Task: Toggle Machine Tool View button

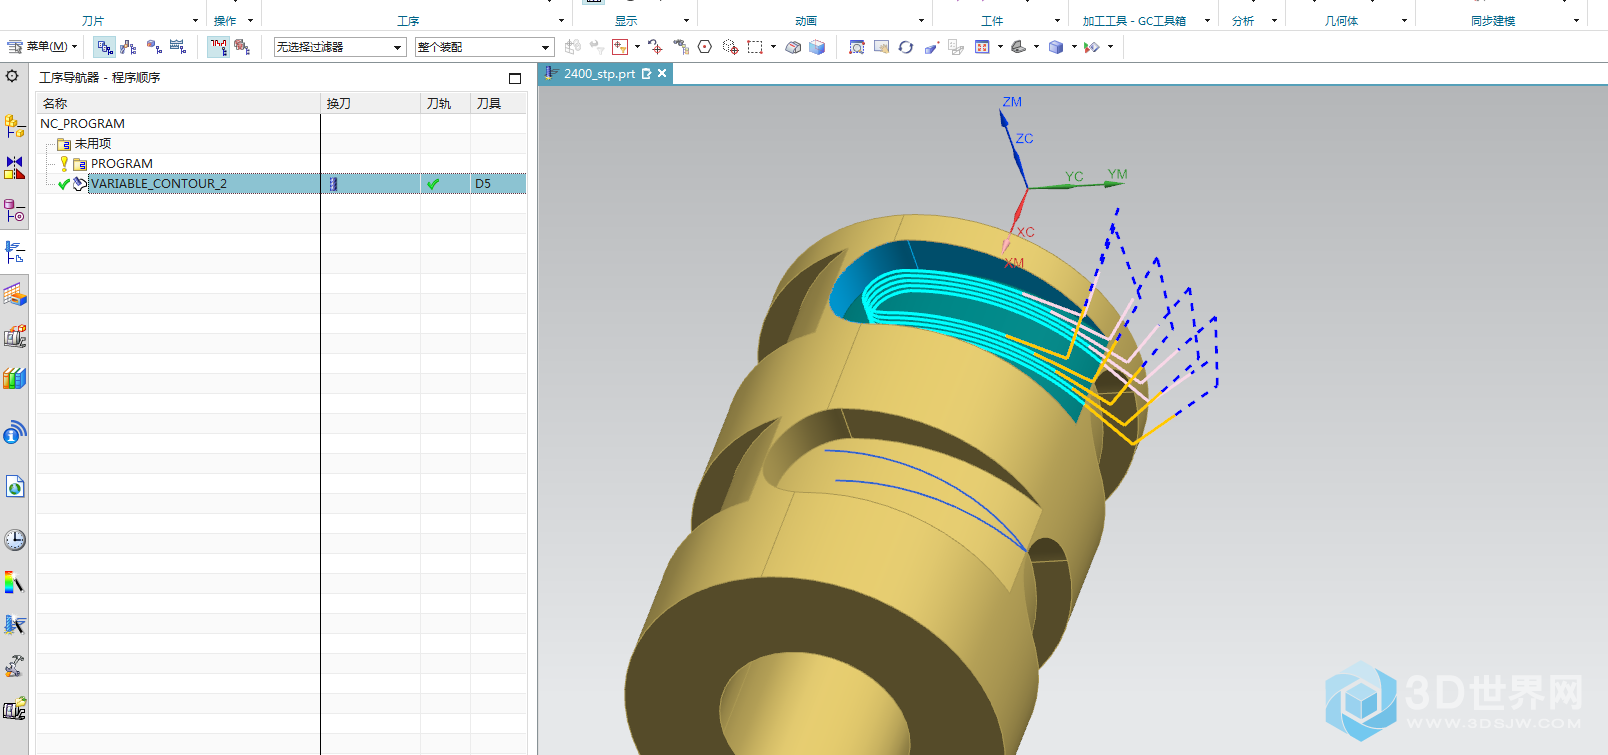Action: (x=128, y=47)
